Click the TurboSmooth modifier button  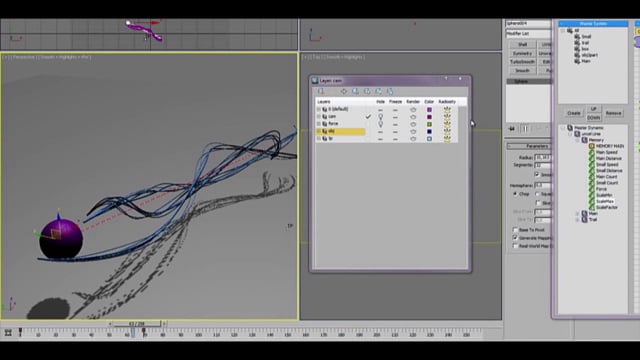(x=522, y=62)
